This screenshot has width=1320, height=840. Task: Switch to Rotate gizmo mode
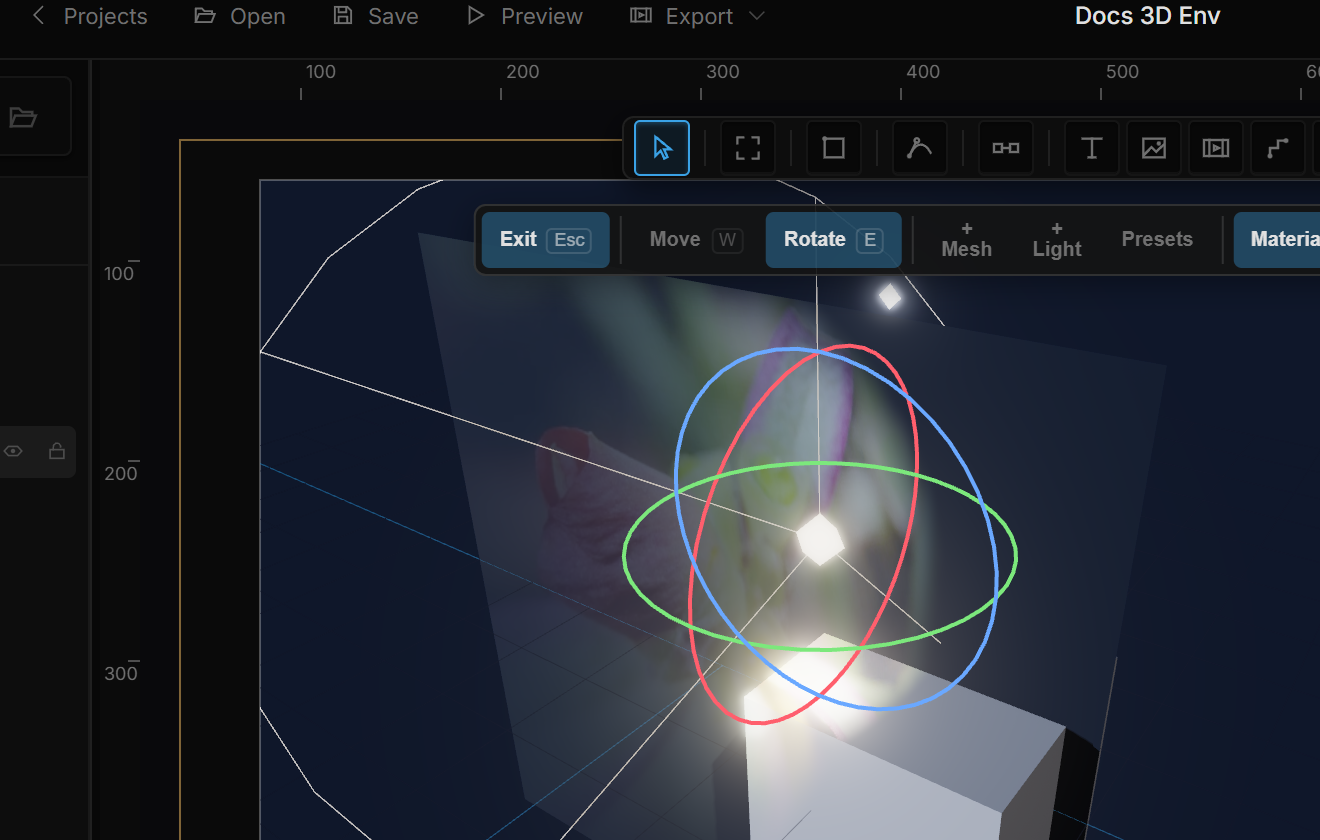(833, 240)
